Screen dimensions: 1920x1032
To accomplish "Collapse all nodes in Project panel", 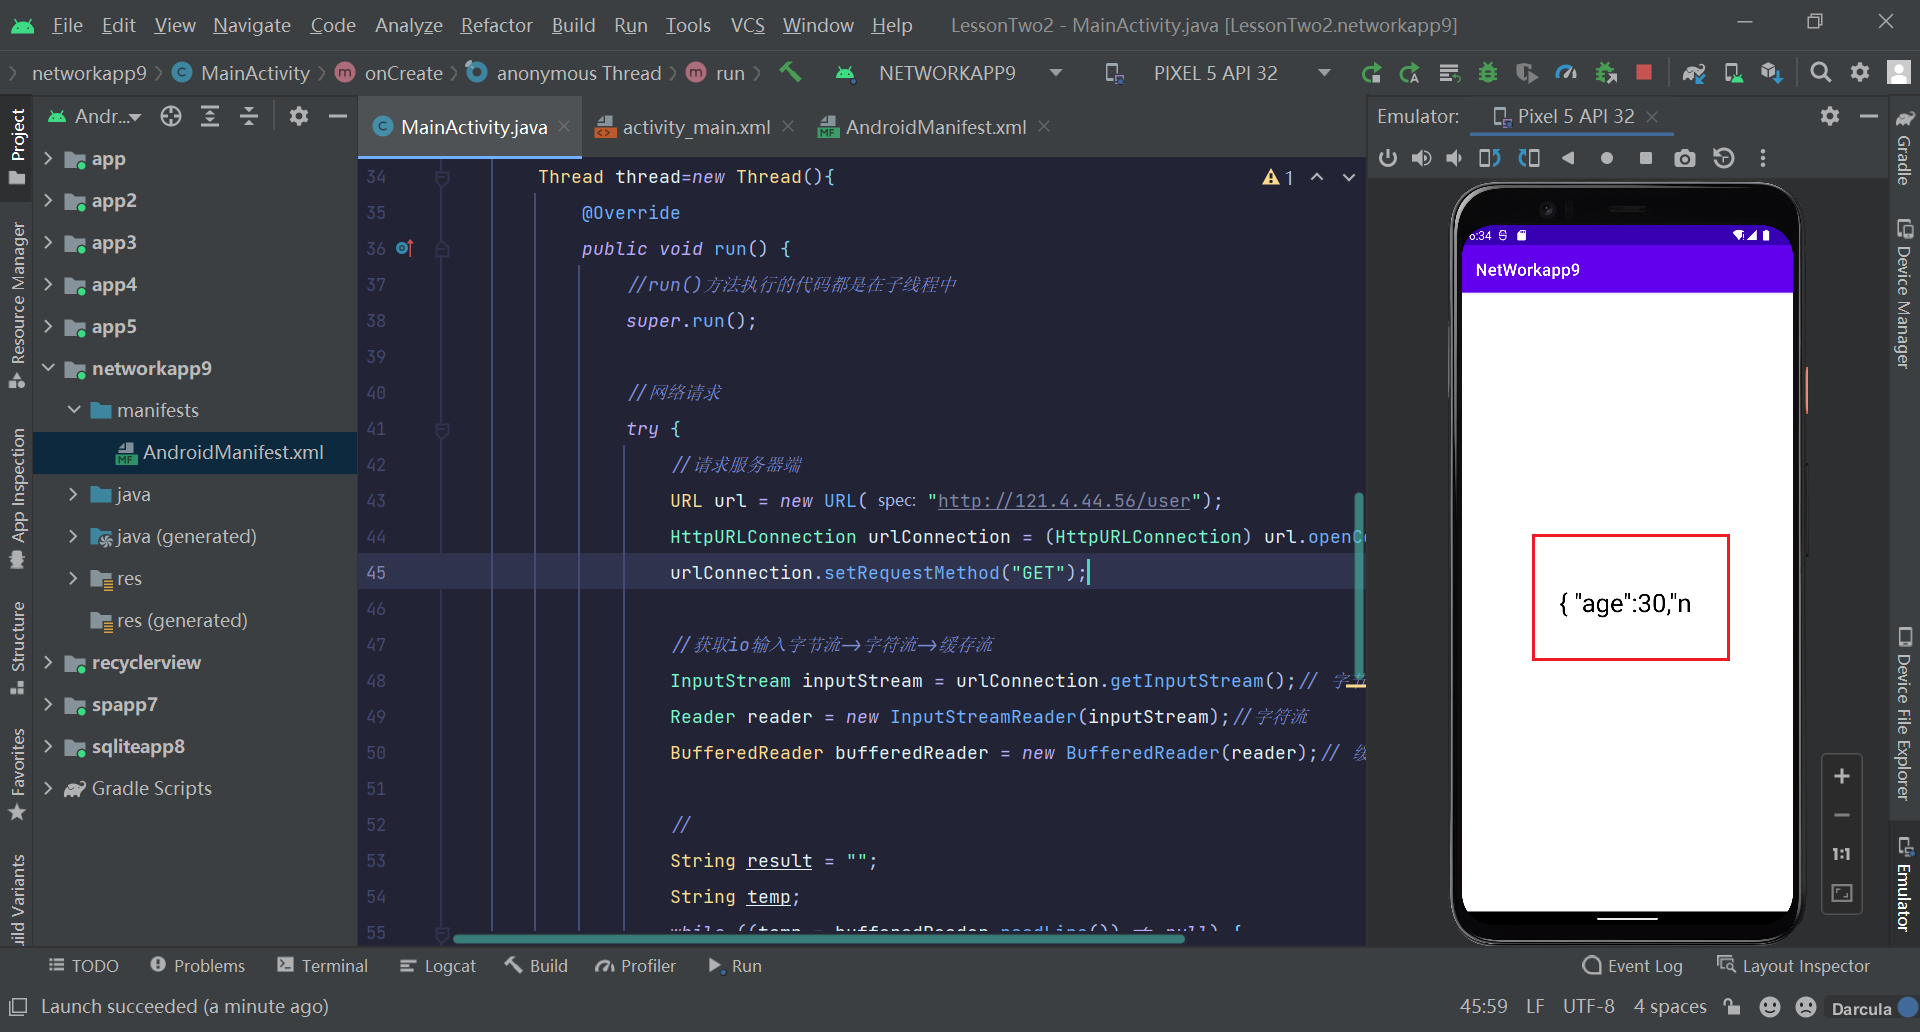I will [249, 115].
